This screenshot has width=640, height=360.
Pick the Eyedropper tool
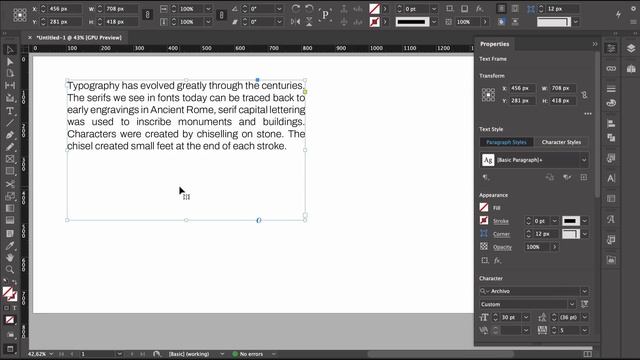tap(10, 245)
